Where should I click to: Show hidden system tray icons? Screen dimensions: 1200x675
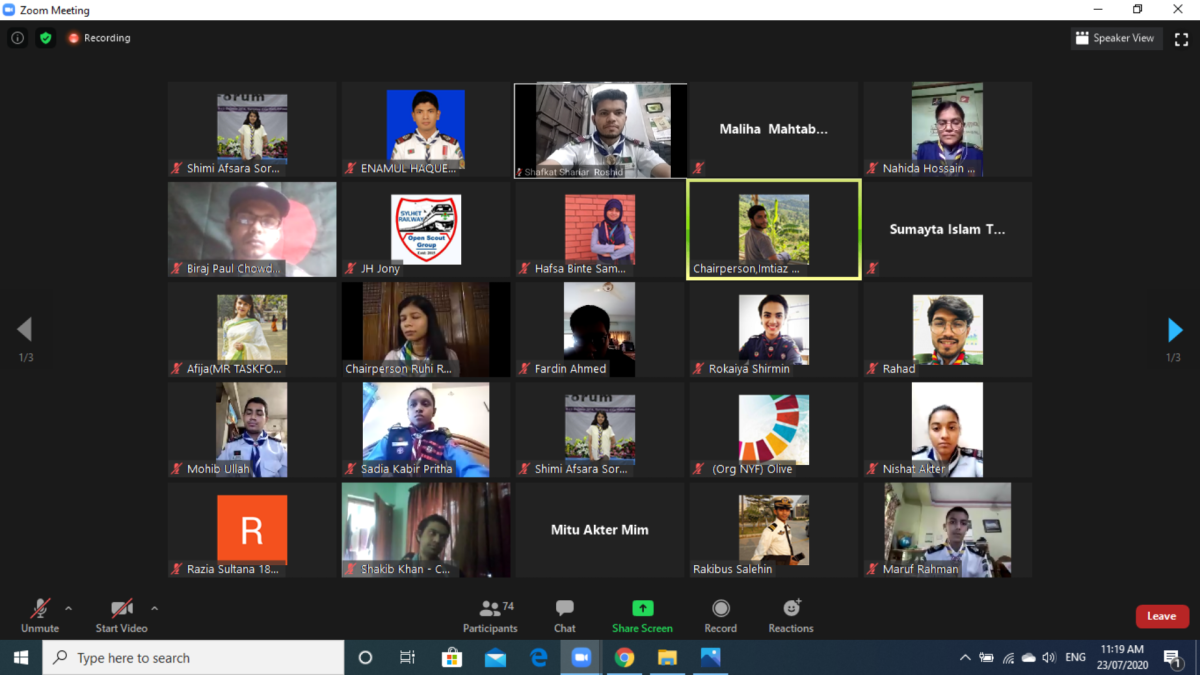click(965, 657)
